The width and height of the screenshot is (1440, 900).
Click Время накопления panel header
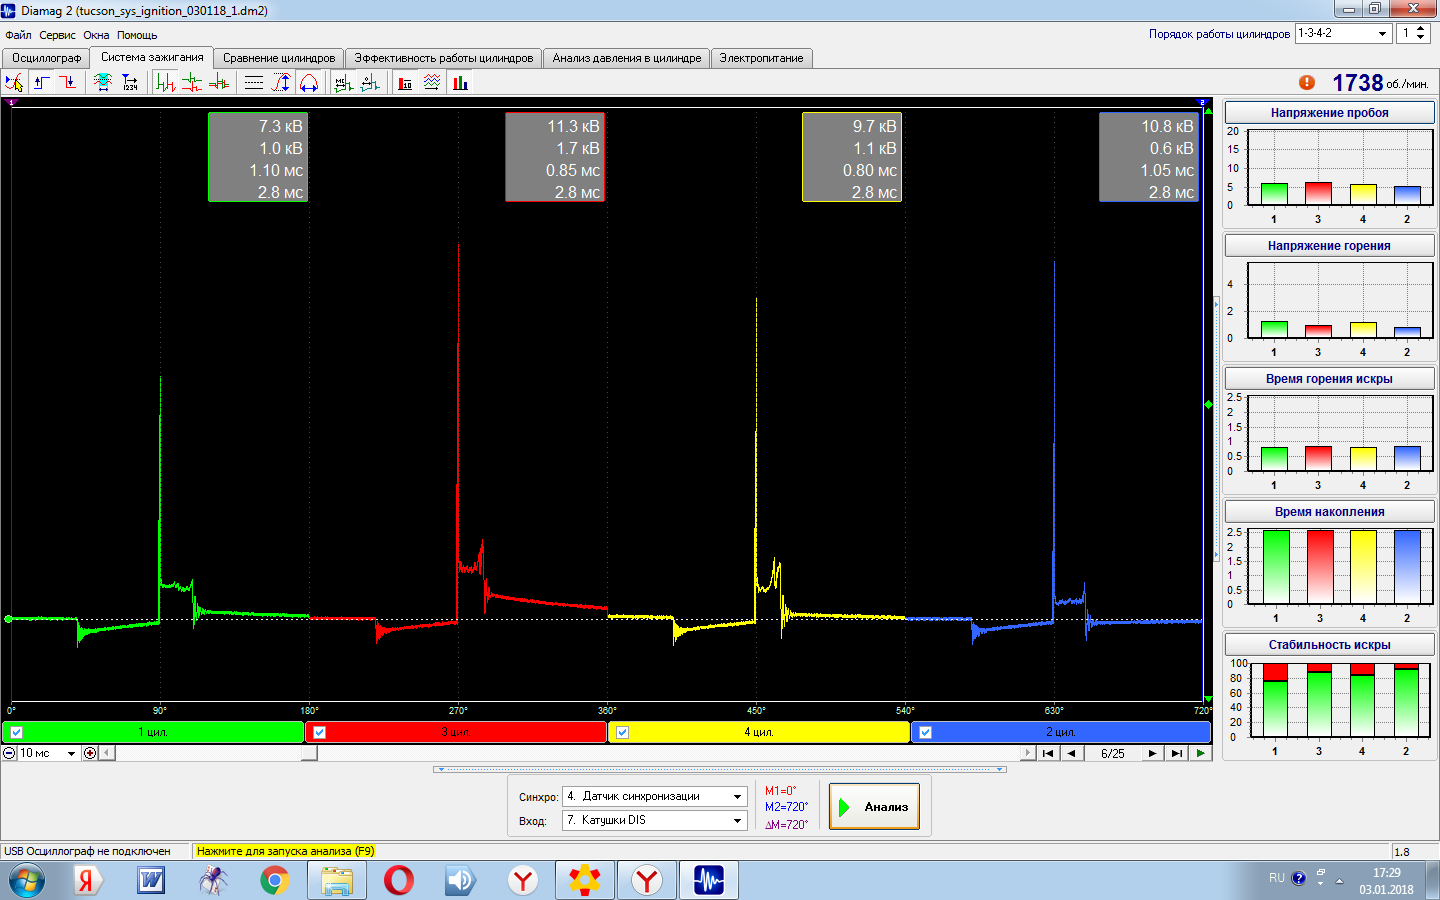tap(1329, 512)
